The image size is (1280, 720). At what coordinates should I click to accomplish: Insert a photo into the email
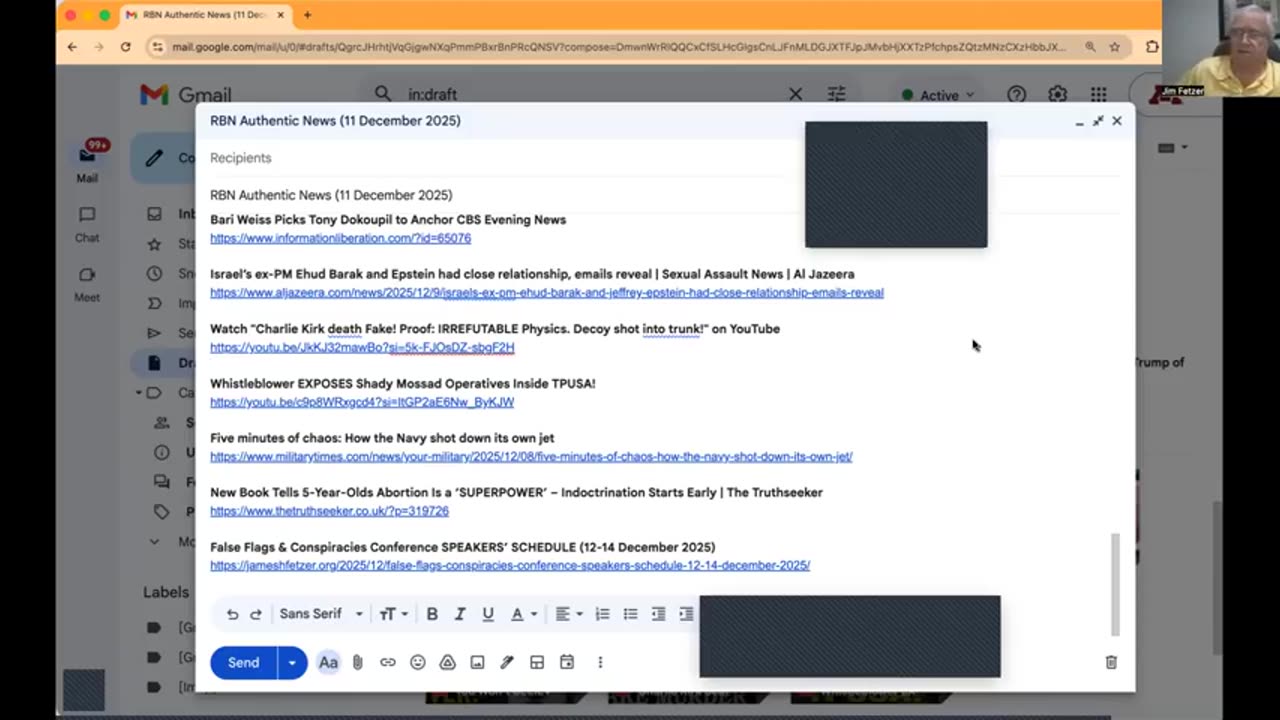click(477, 662)
